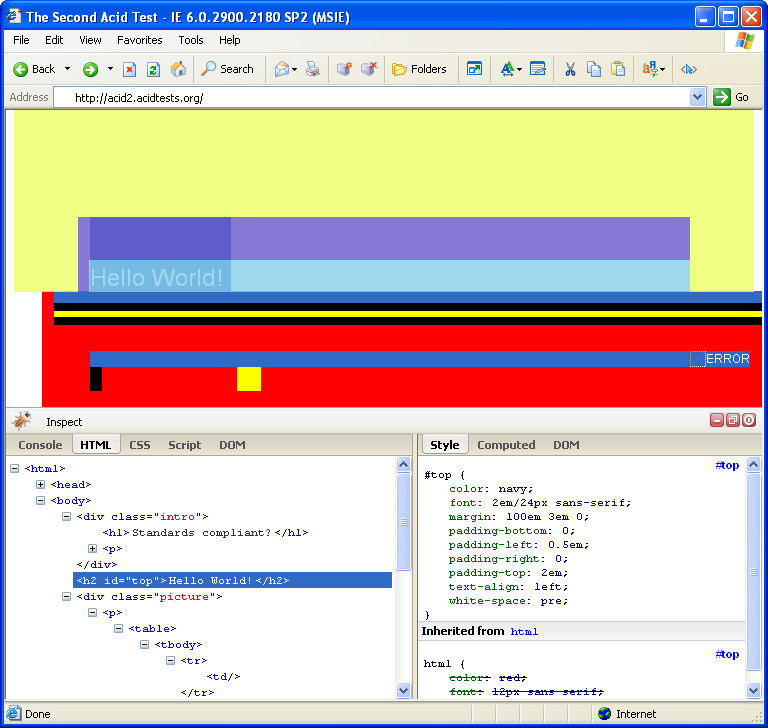
Task: Open the address bar dropdown
Action: pos(698,97)
